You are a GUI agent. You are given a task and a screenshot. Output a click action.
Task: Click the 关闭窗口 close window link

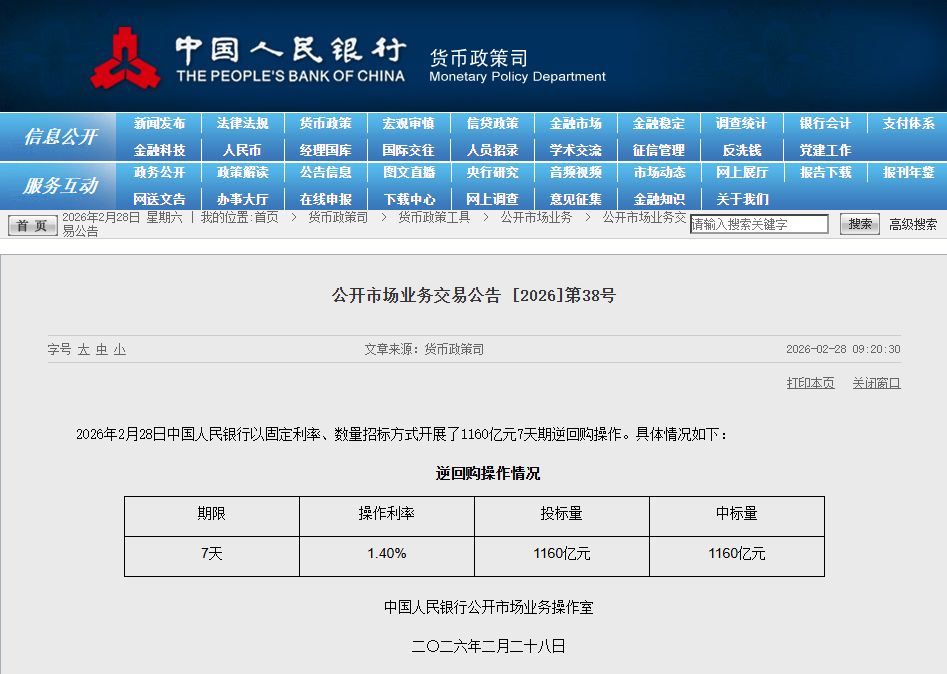[876, 383]
